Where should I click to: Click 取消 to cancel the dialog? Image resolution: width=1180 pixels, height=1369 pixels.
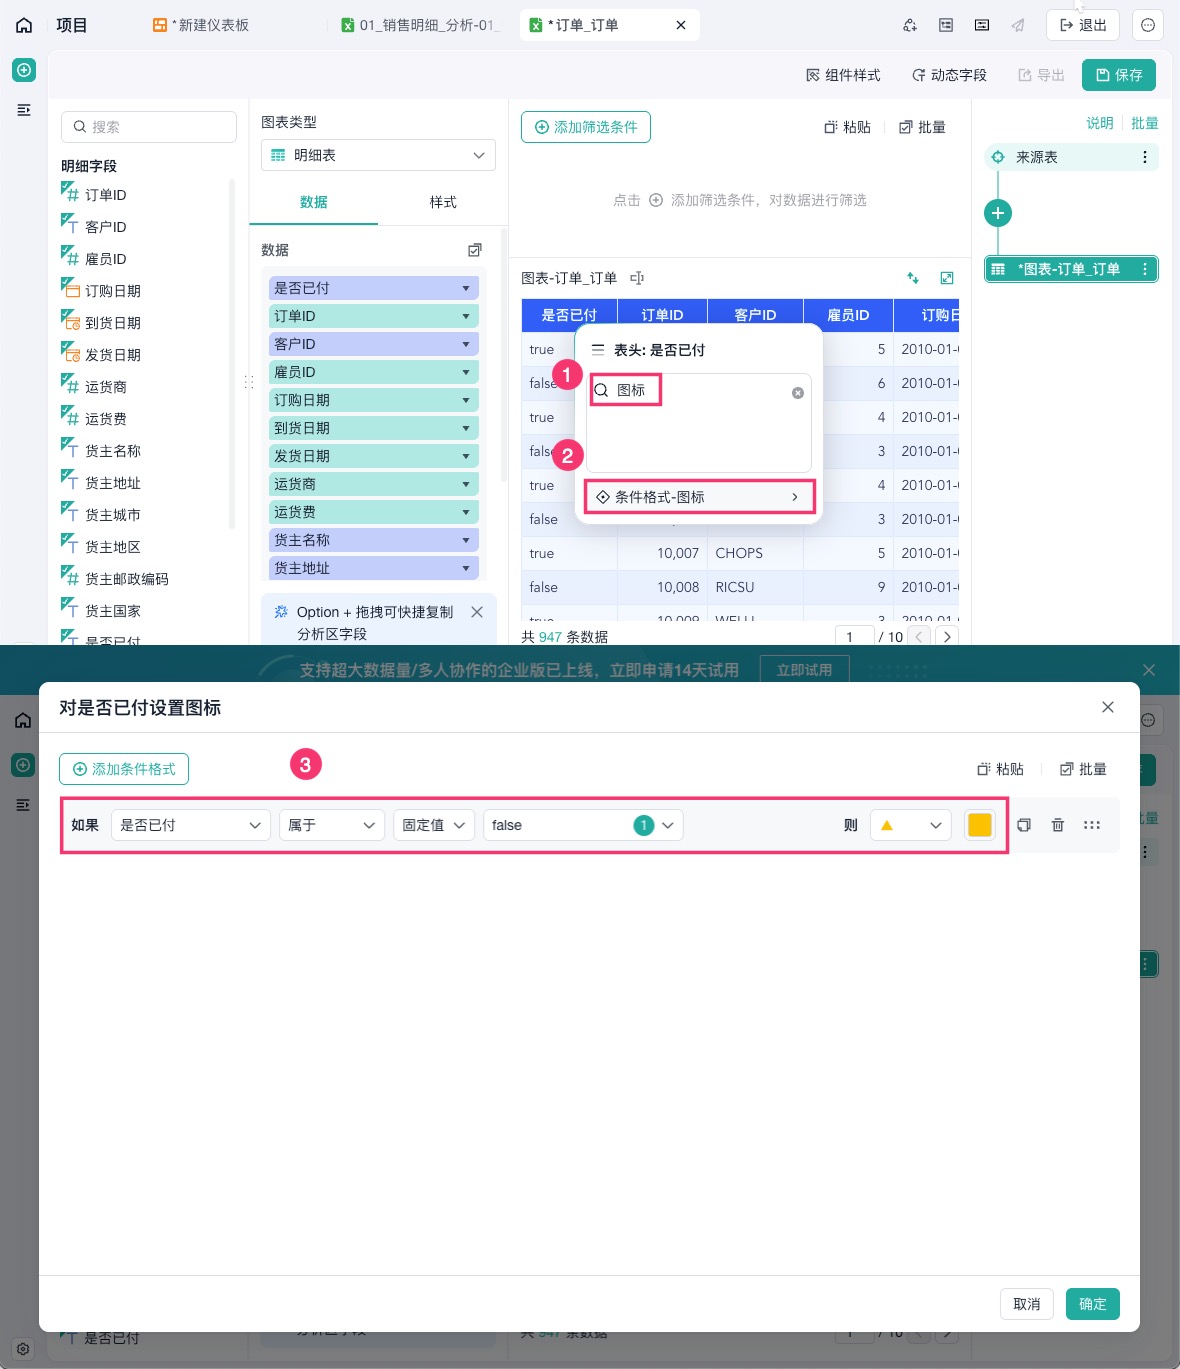pyautogui.click(x=1027, y=1304)
